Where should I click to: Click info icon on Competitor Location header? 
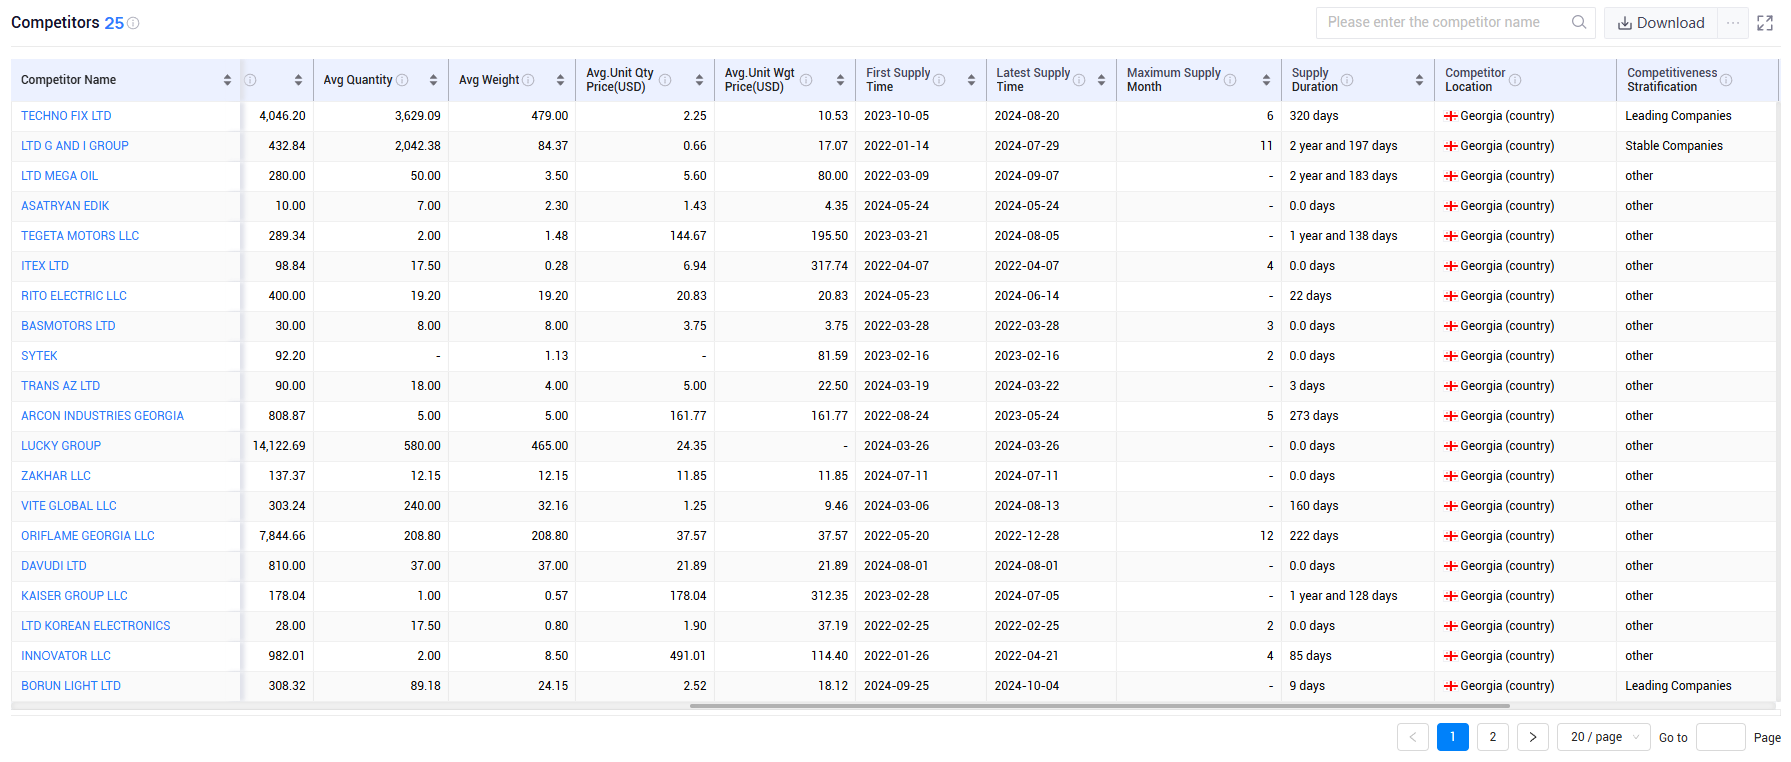coord(1515,80)
